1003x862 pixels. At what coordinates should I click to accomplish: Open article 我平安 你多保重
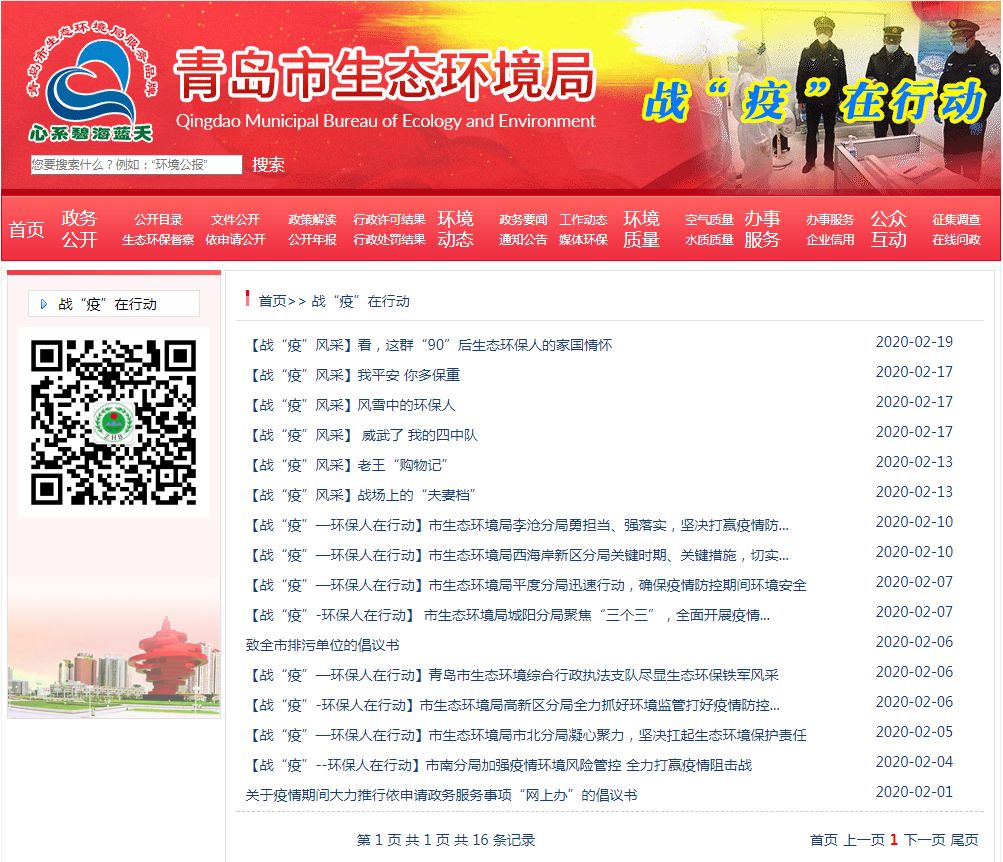pyautogui.click(x=353, y=375)
